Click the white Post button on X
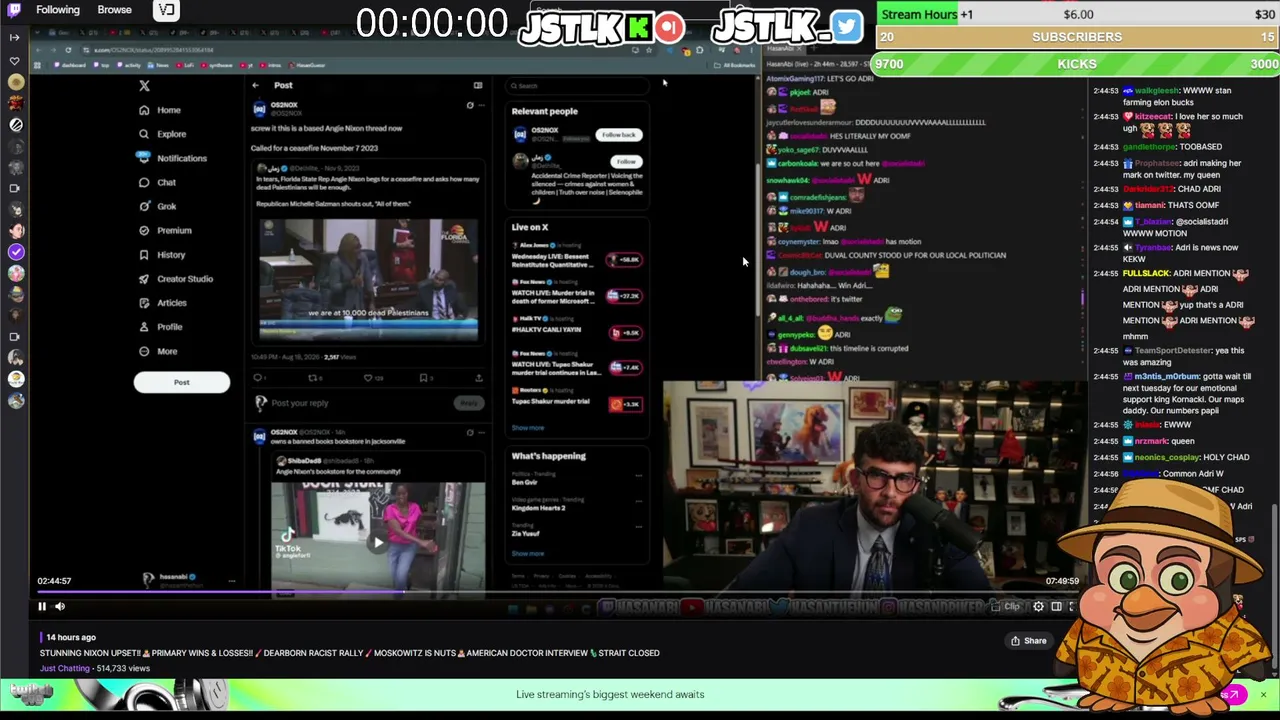 (x=182, y=382)
